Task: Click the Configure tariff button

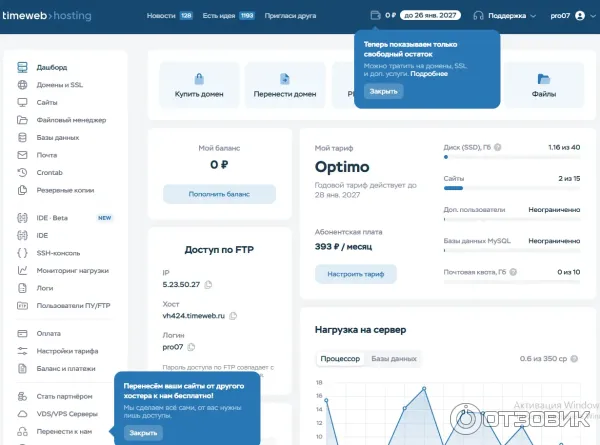Action: [355, 274]
